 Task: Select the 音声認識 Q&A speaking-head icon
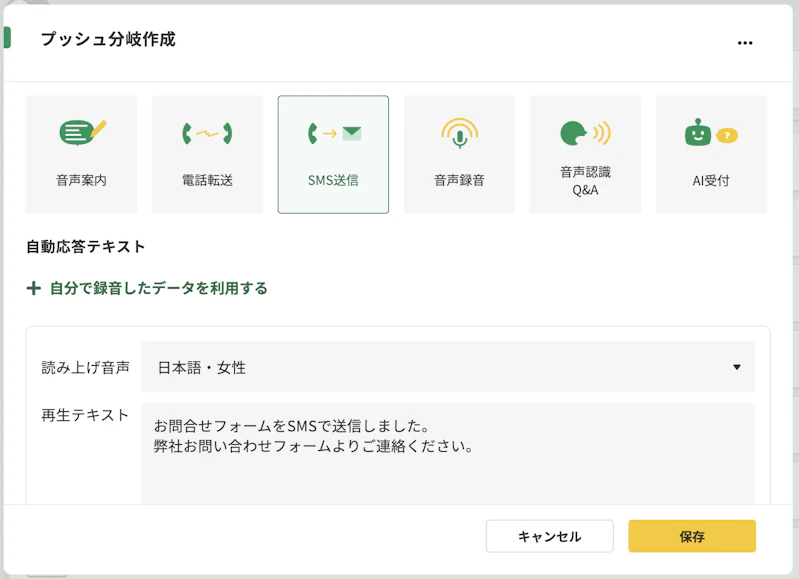click(585, 133)
